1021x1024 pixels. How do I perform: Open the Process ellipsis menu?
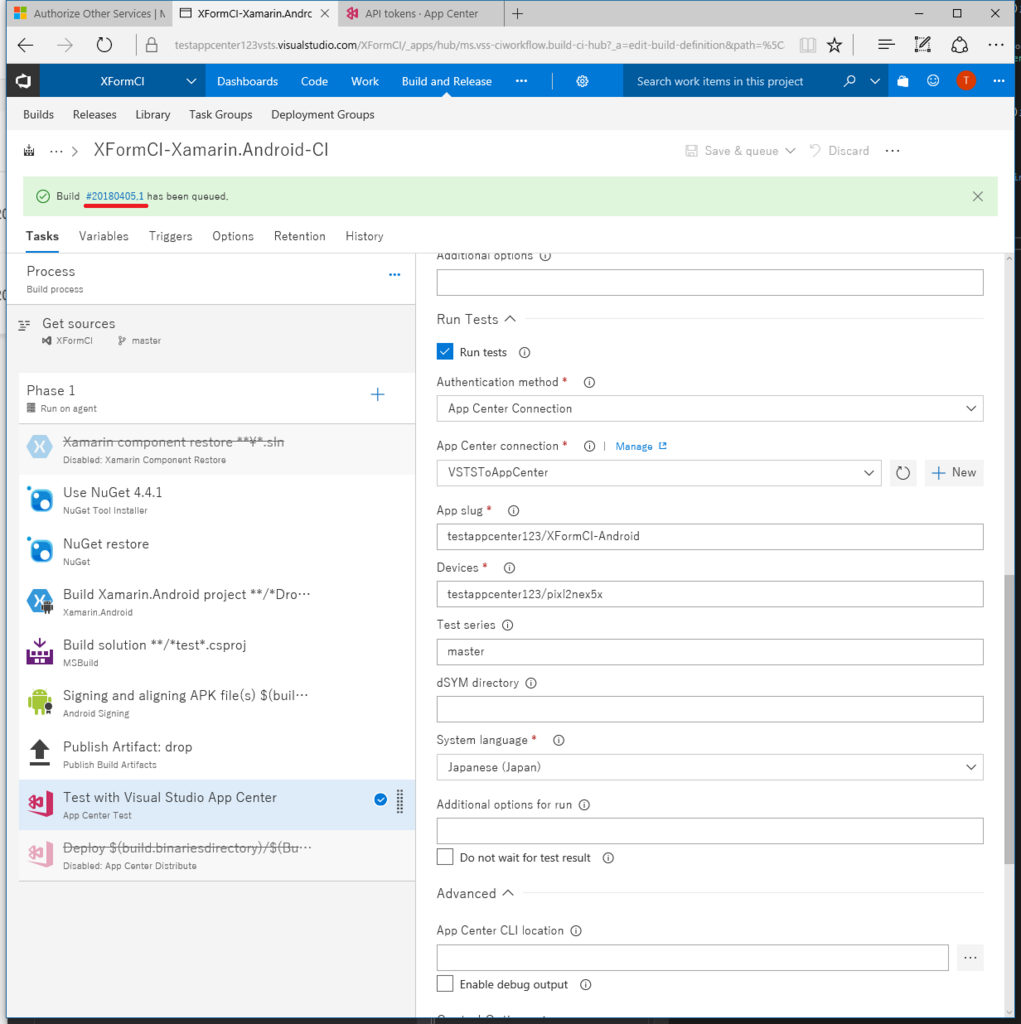pos(395,275)
